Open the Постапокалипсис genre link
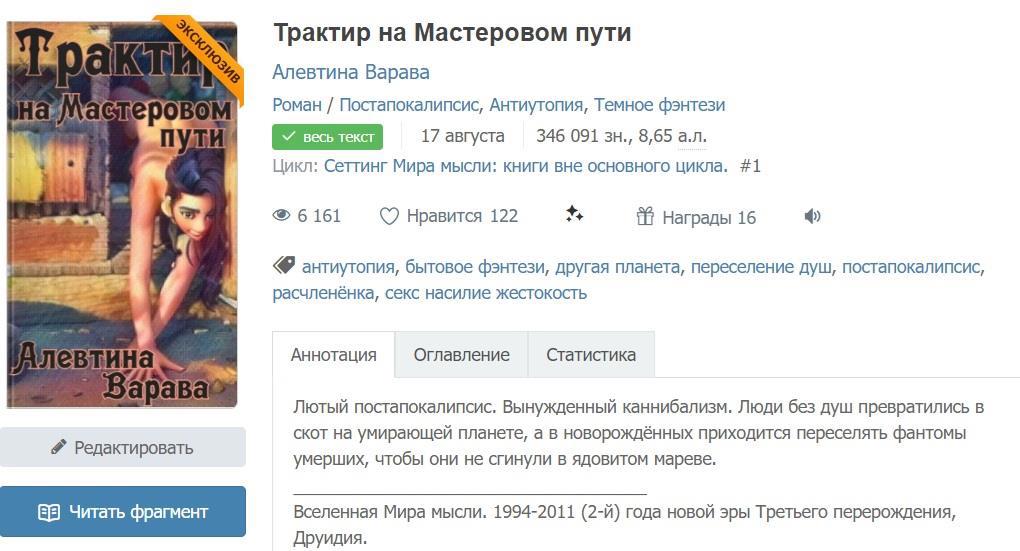This screenshot has width=1020, height=551. coord(409,105)
